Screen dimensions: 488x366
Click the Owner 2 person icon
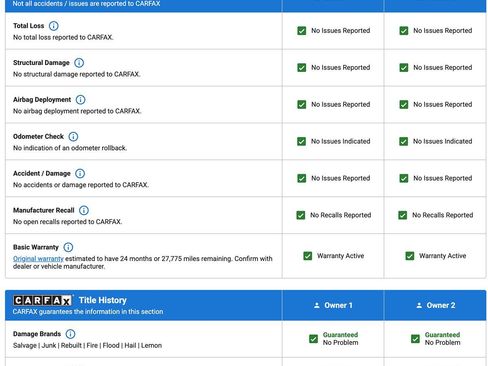419,305
